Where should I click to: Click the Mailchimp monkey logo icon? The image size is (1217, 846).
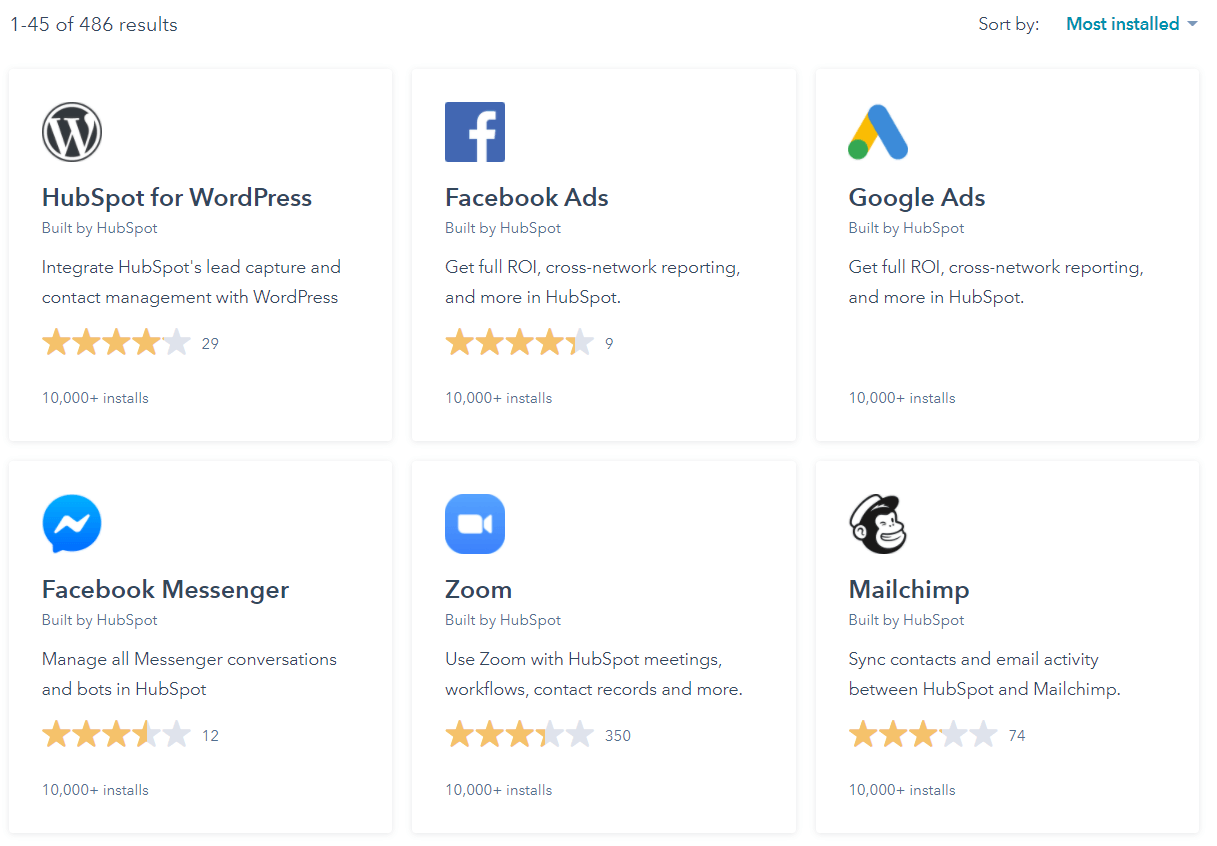tap(878, 524)
